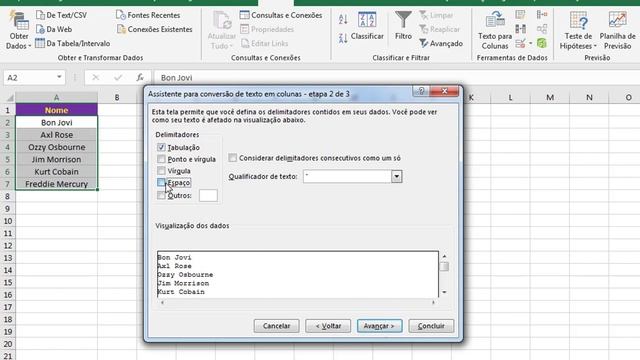Enable consecutive delimiters as one

233,158
